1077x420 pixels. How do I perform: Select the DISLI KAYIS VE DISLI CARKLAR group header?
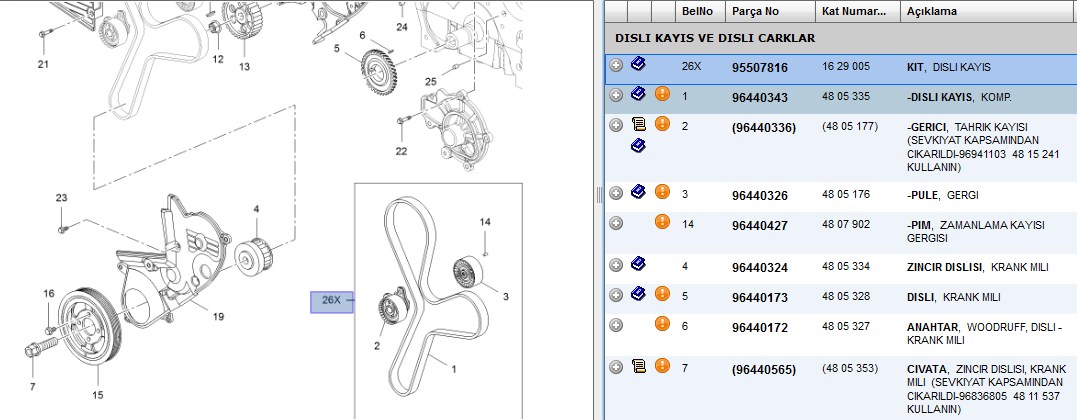841,38
